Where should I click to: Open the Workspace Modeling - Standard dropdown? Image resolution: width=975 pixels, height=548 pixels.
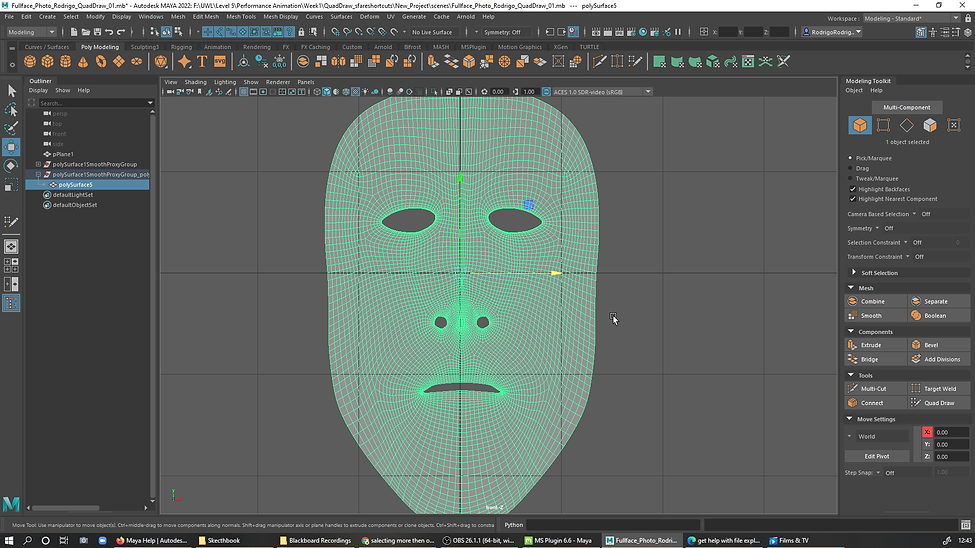pos(910,19)
